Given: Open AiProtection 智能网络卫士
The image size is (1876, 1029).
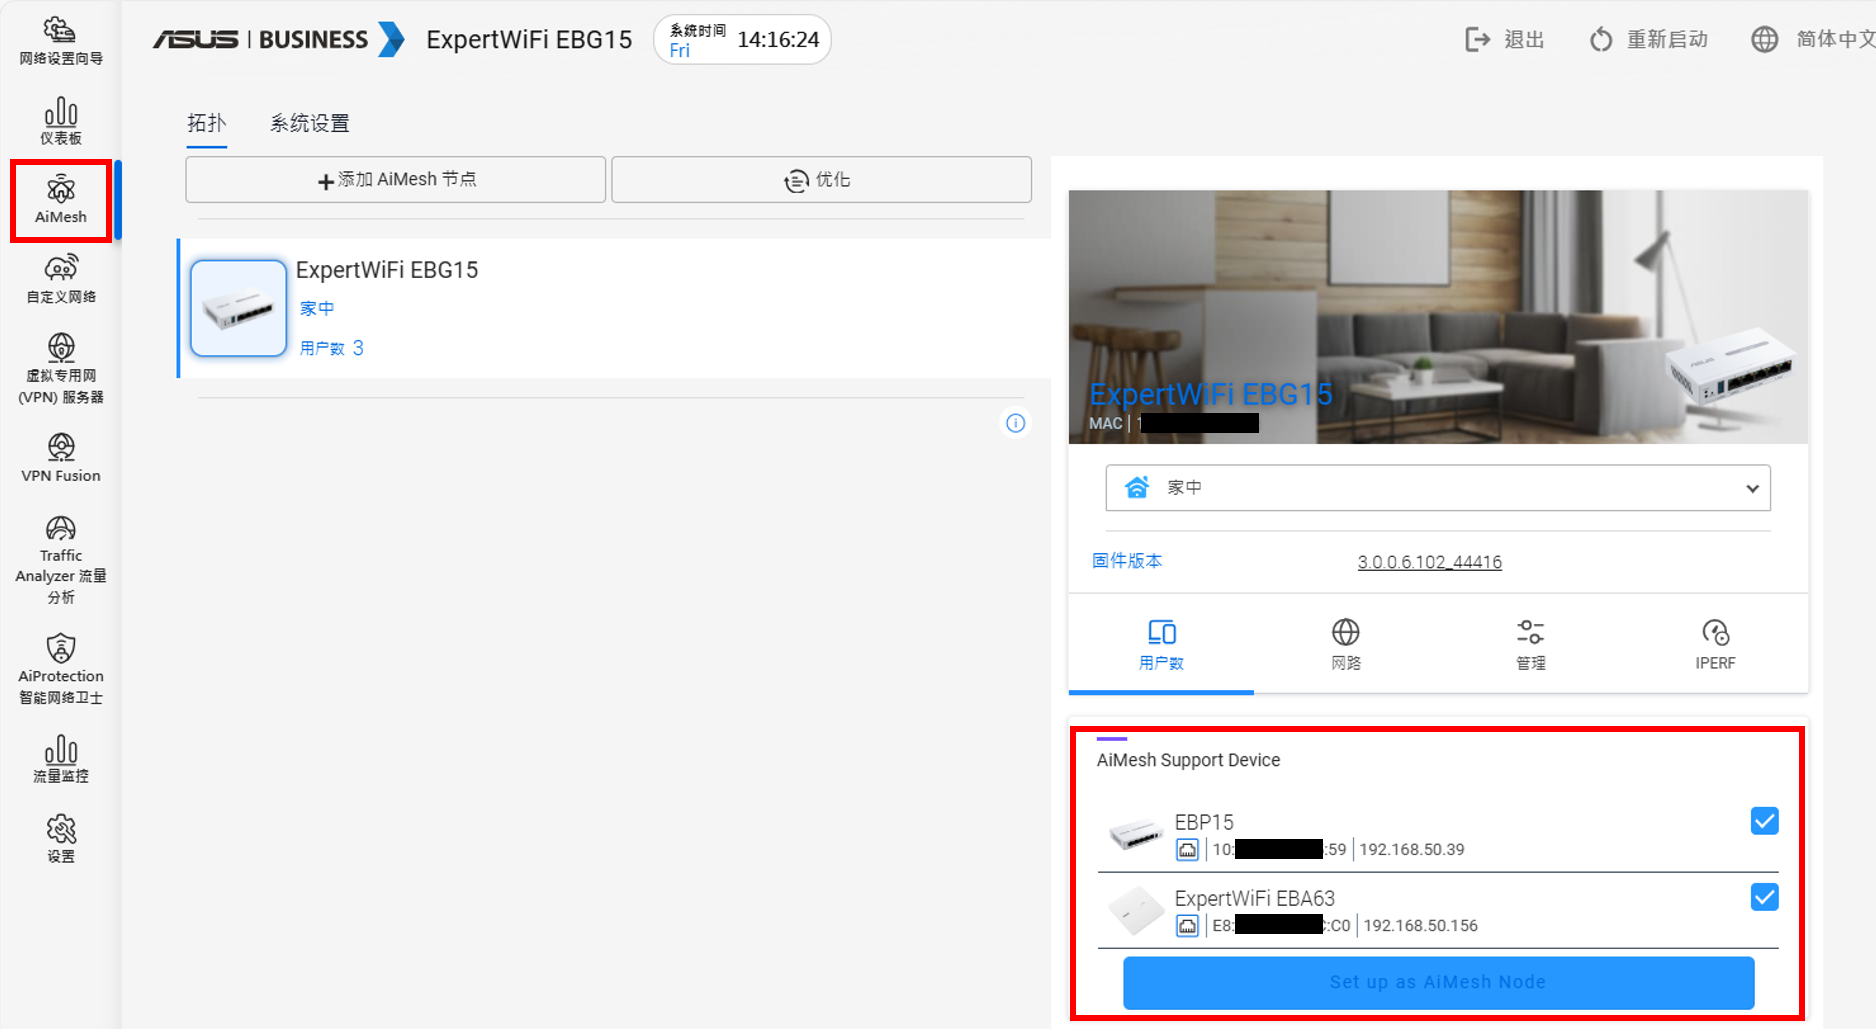Looking at the screenshot, I should (x=60, y=669).
